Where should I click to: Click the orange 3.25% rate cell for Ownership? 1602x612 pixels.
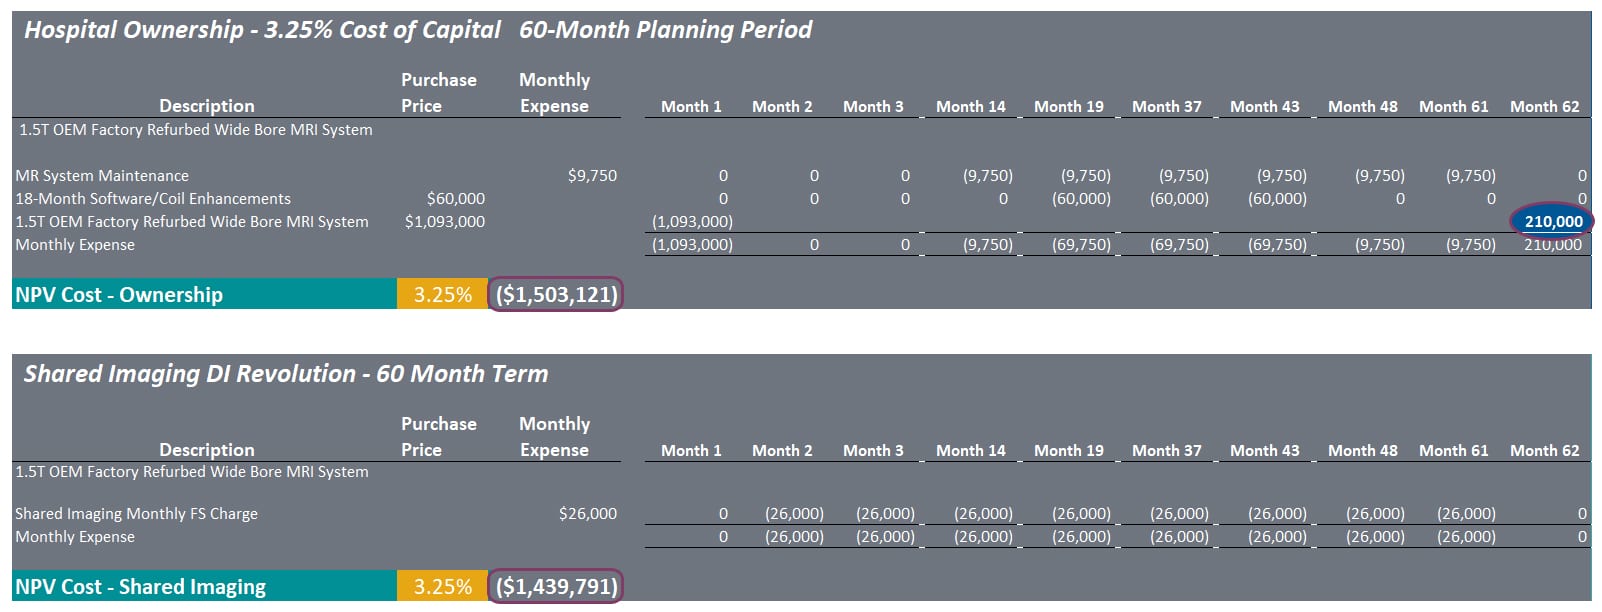point(442,294)
